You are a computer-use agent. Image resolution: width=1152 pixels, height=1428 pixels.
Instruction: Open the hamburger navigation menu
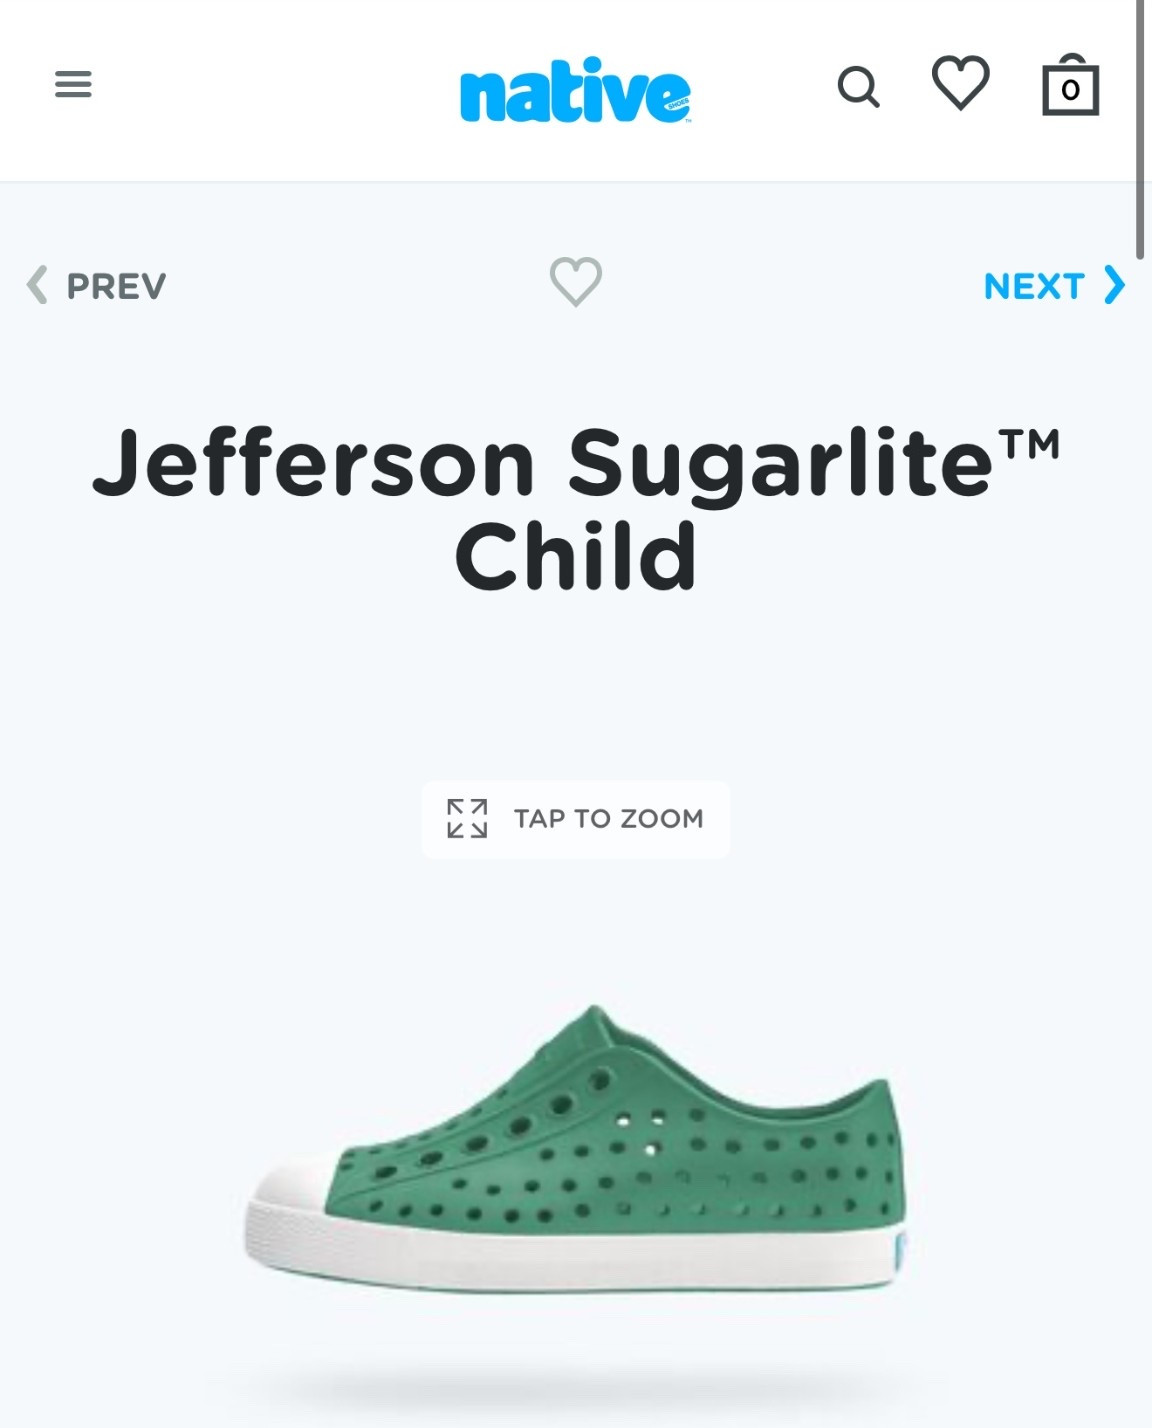click(73, 84)
